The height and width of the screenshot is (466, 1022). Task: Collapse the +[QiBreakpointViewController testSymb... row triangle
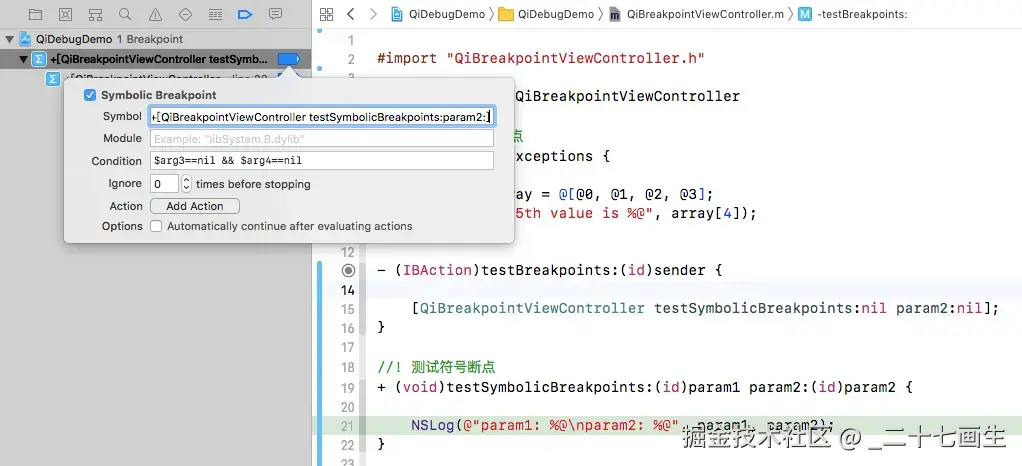pyautogui.click(x=23, y=59)
